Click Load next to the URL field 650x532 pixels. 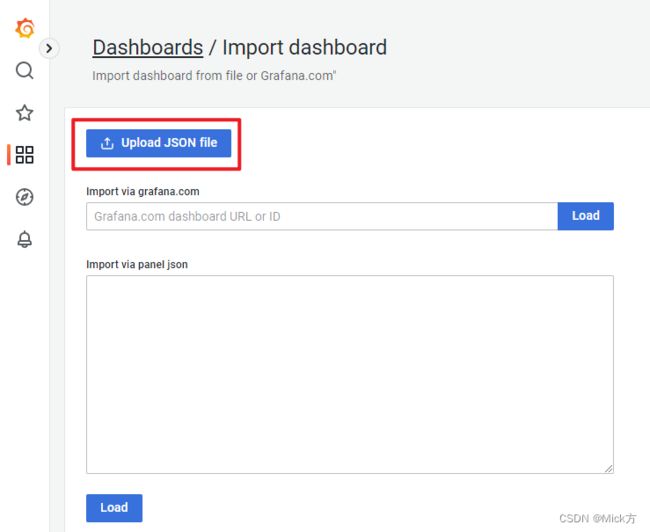click(x=585, y=216)
